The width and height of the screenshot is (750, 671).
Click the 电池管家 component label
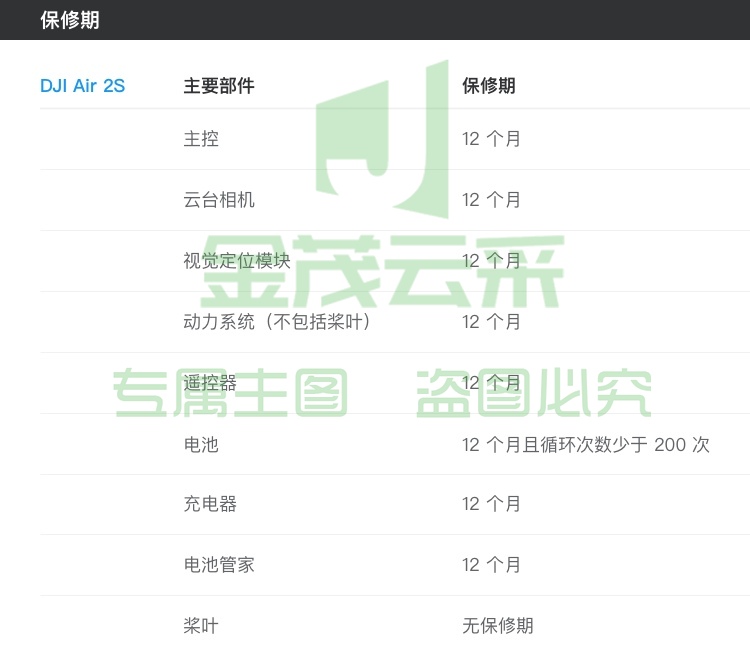219,565
